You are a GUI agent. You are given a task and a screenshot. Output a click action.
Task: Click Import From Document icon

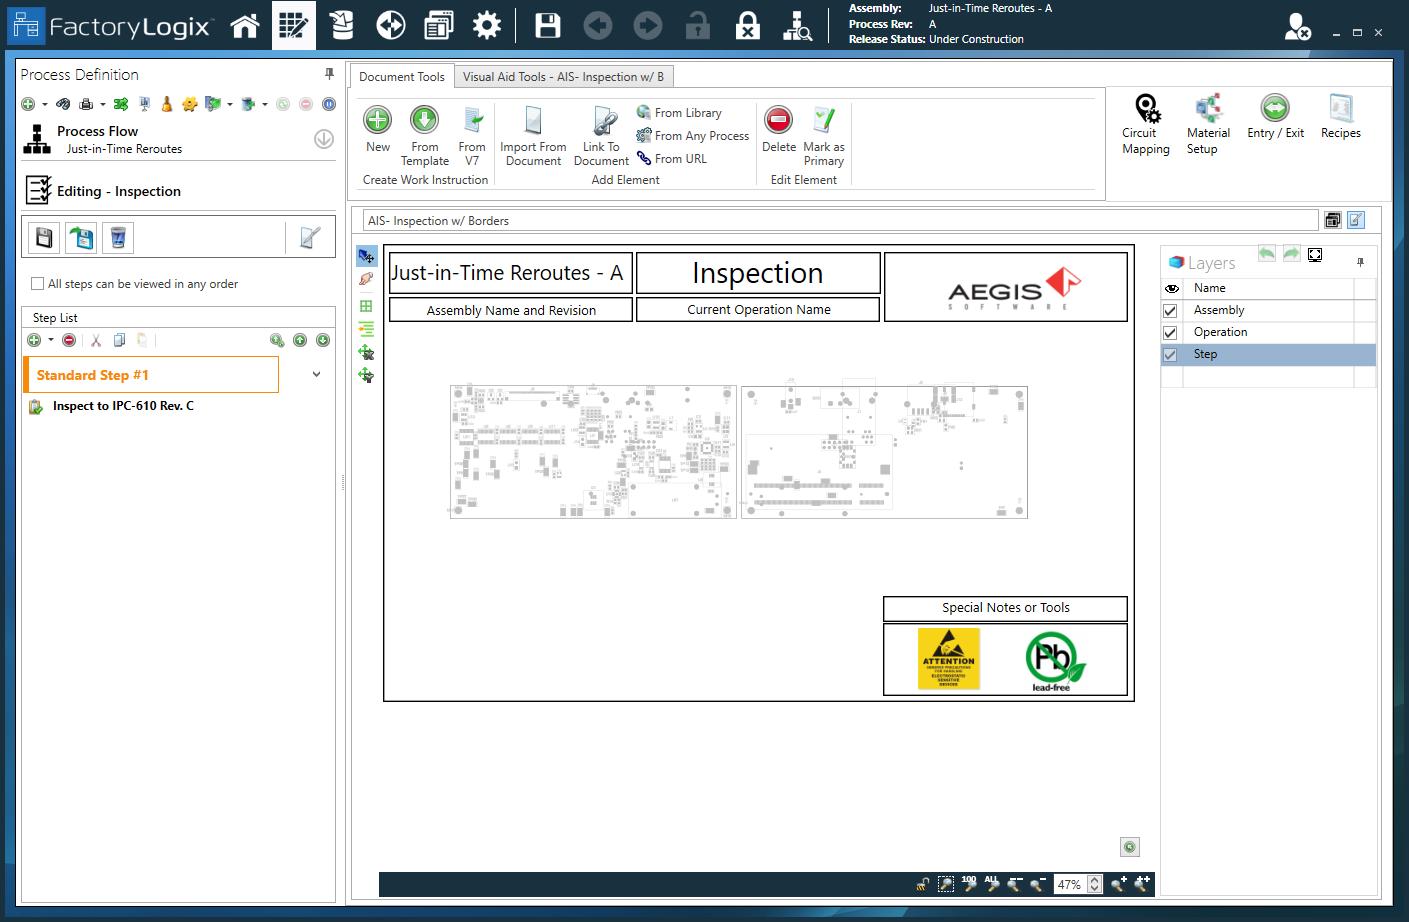(x=533, y=121)
